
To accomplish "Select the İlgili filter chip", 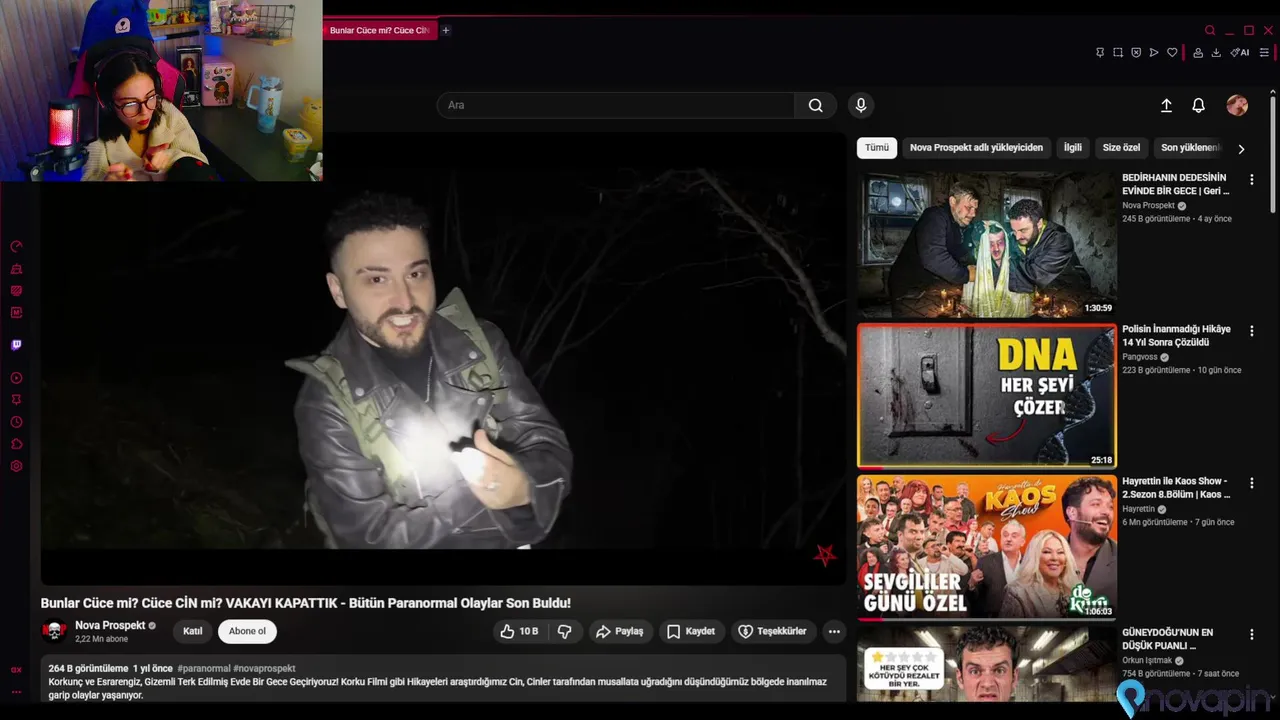I will pyautogui.click(x=1072, y=148).
